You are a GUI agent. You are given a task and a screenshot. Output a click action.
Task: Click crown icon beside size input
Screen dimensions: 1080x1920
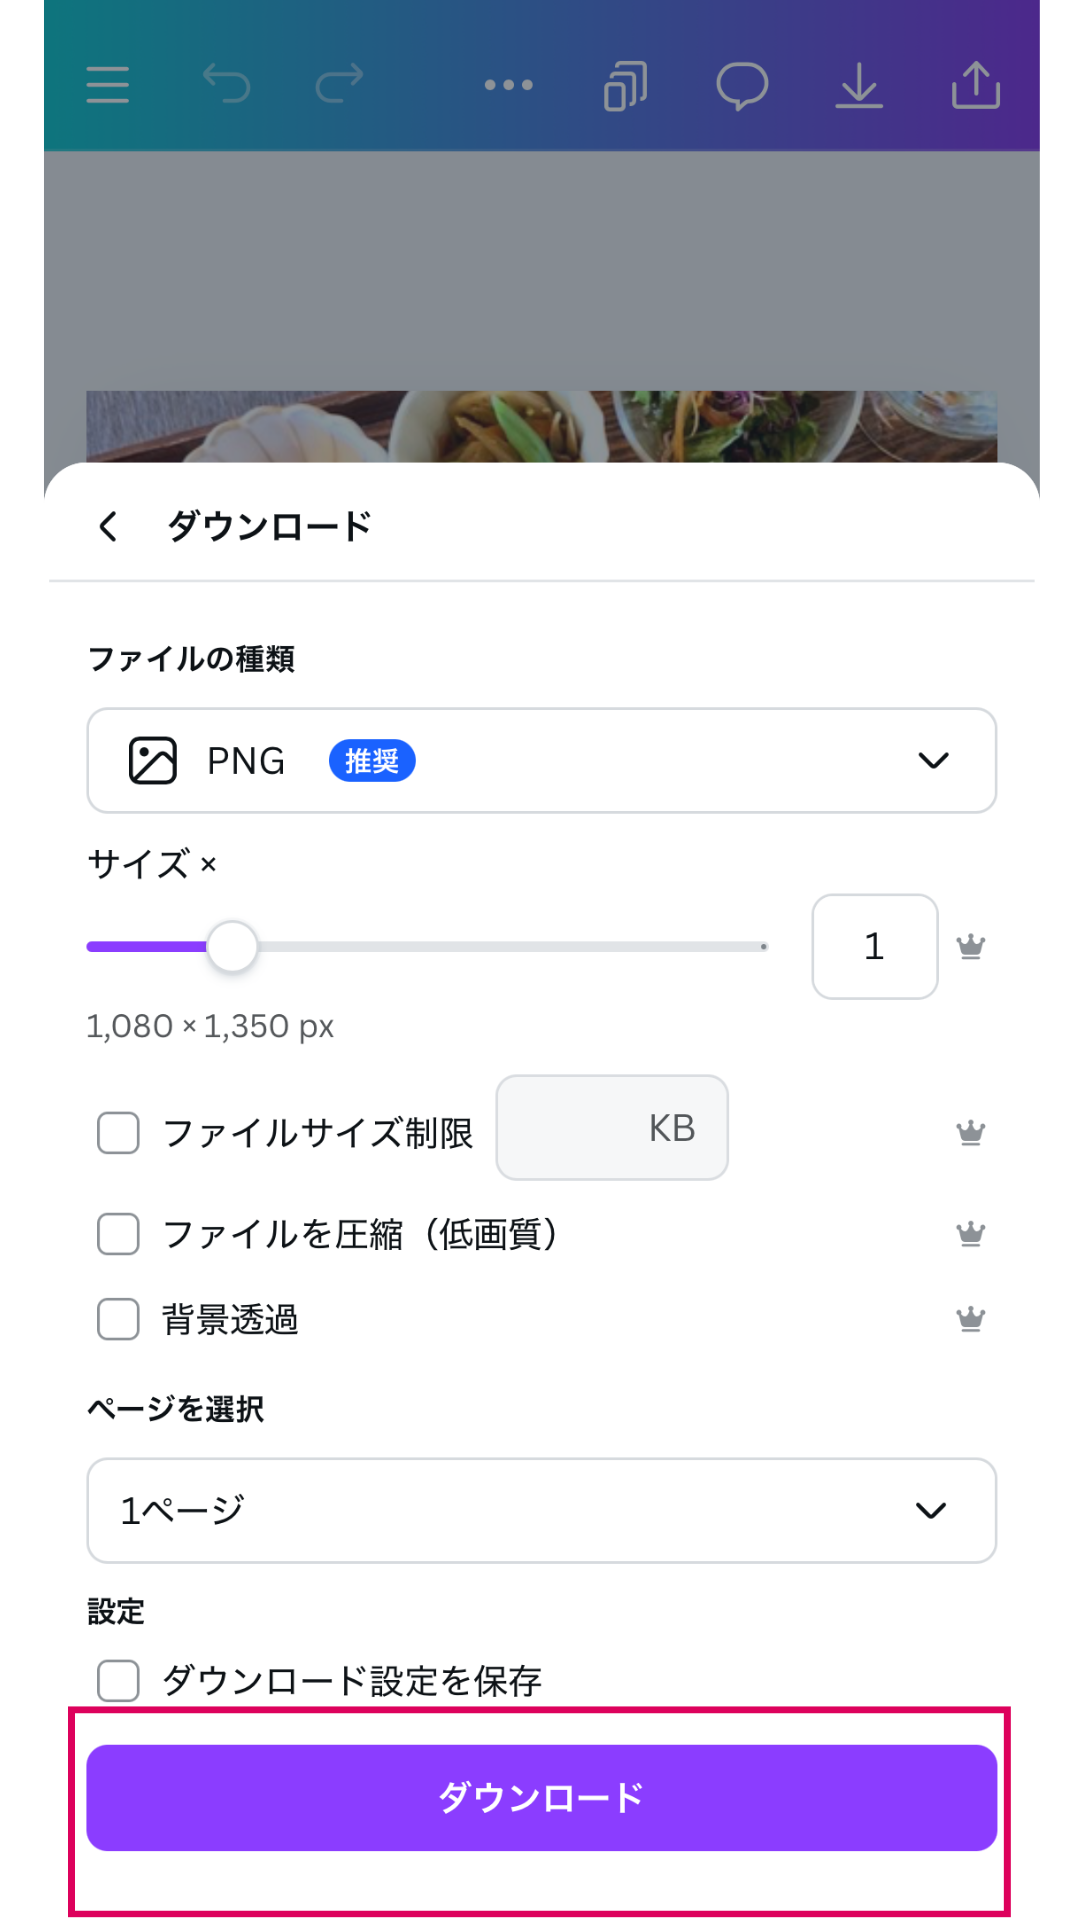click(x=970, y=946)
